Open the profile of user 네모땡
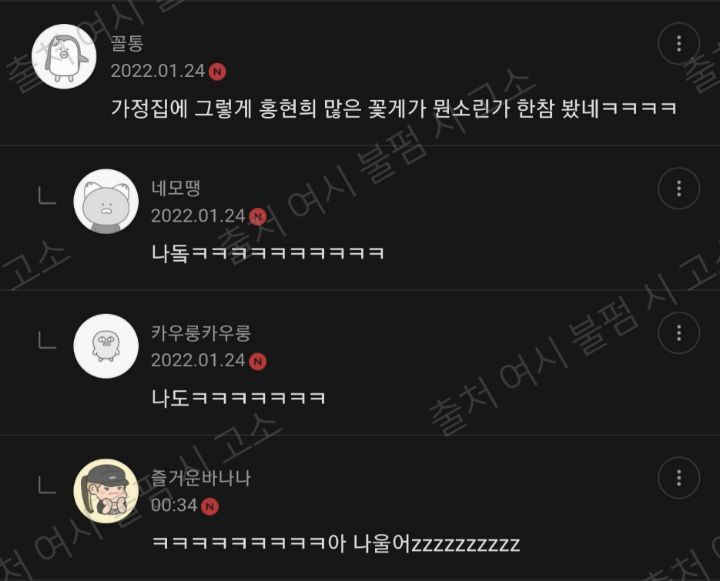720x581 pixels. point(176,187)
